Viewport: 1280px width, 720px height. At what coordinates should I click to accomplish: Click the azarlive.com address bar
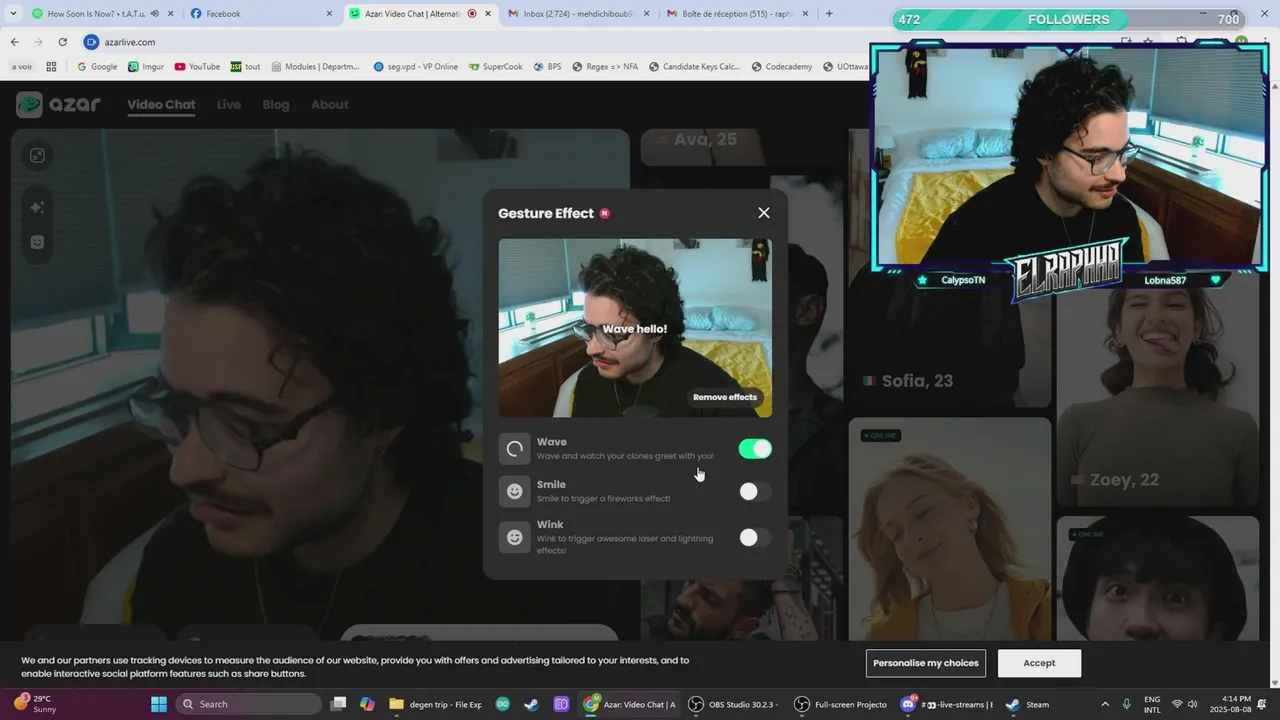[480, 42]
